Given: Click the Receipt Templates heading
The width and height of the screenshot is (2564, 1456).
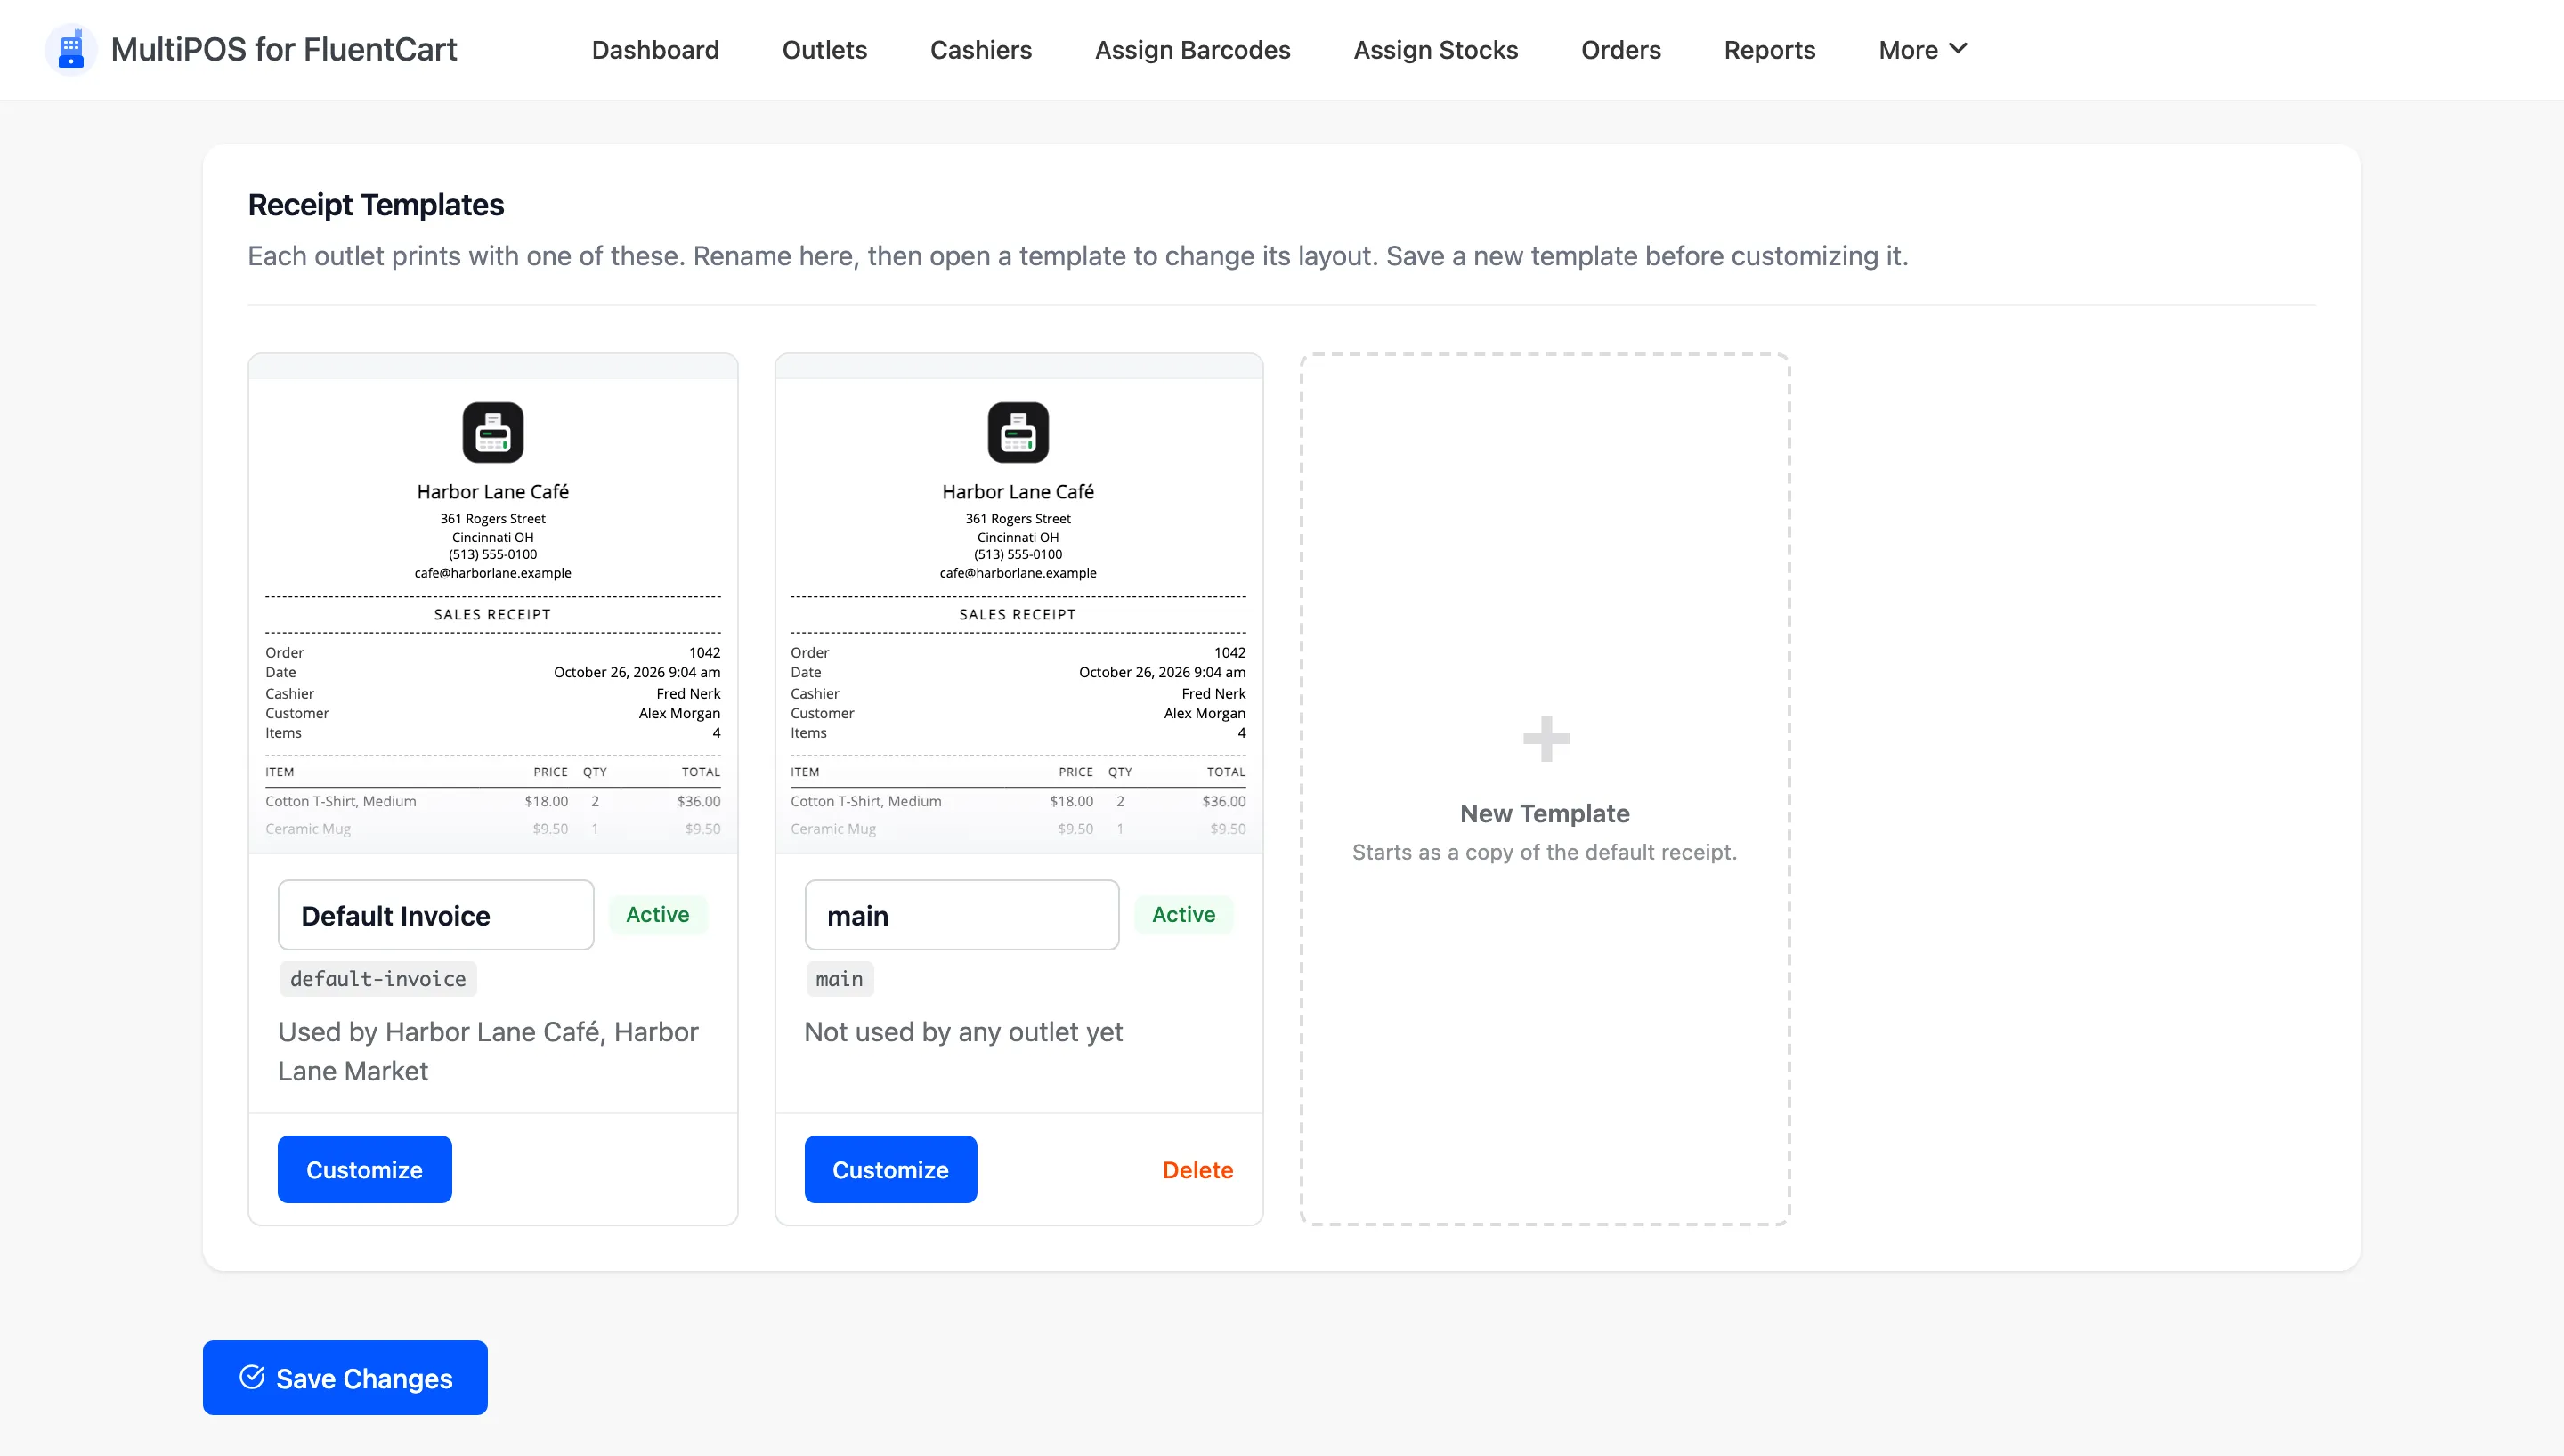Looking at the screenshot, I should point(376,204).
